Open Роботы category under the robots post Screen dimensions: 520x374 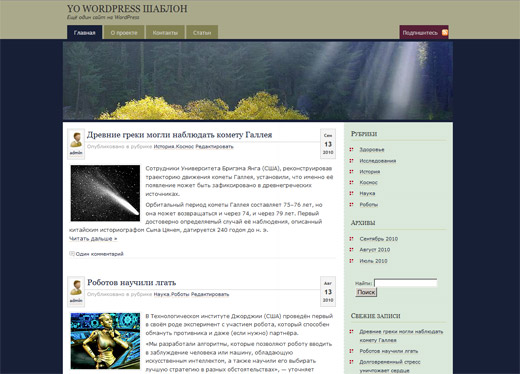[x=180, y=294]
